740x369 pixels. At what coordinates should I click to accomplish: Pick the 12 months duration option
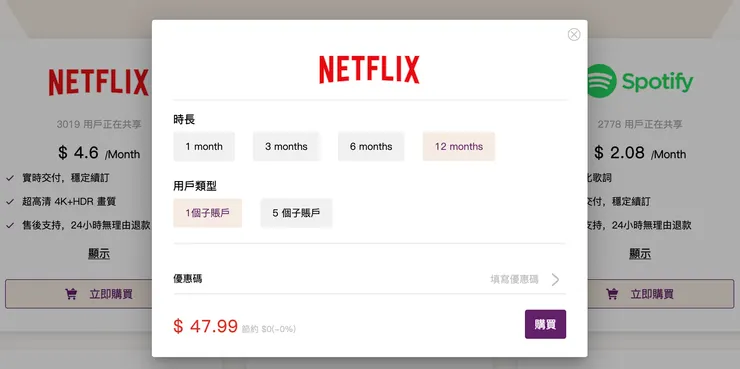[x=459, y=147]
